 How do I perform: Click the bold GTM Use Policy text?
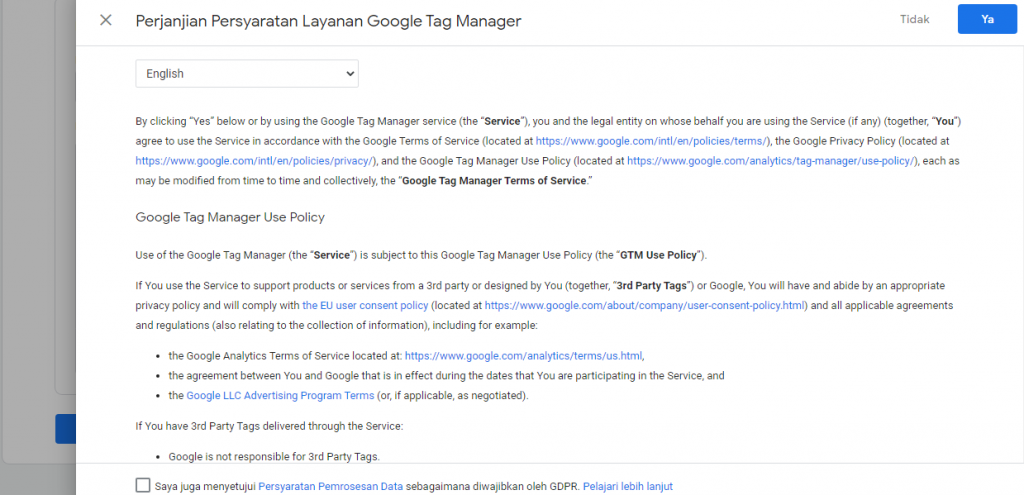point(658,255)
